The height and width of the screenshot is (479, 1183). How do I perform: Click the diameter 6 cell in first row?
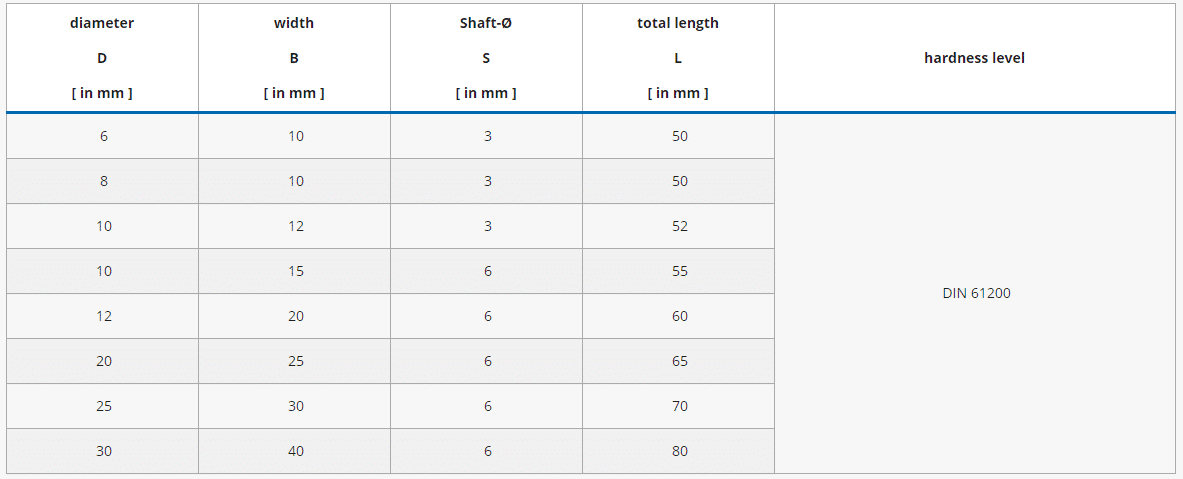[104, 136]
